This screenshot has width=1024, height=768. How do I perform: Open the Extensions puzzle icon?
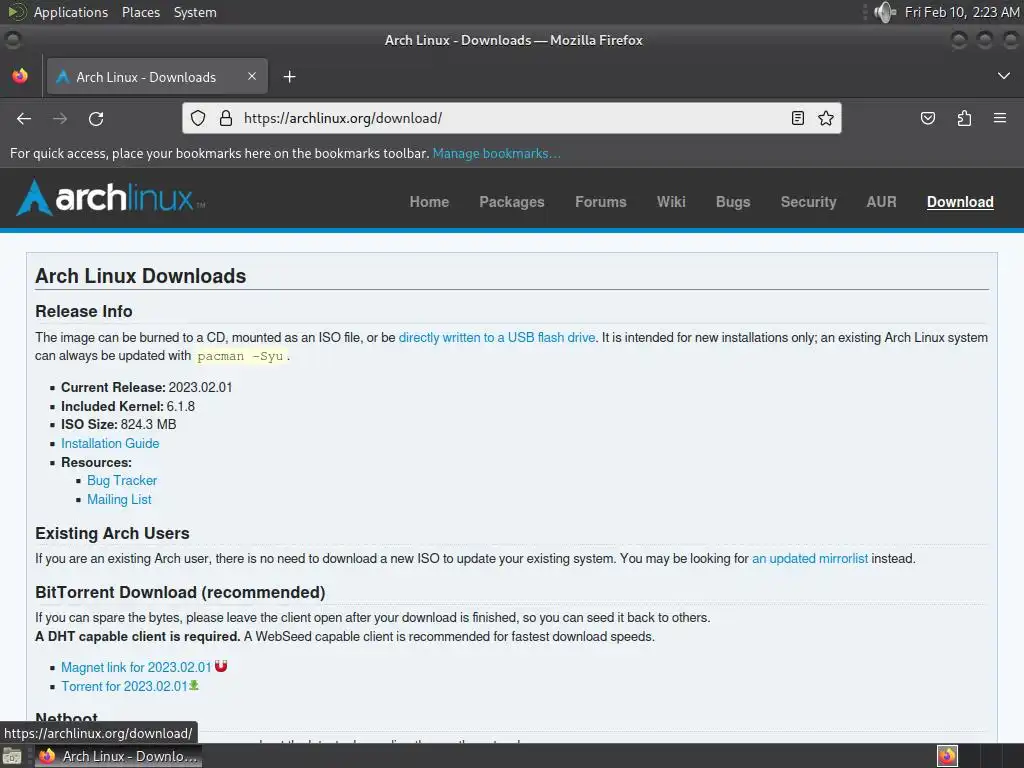[965, 118]
